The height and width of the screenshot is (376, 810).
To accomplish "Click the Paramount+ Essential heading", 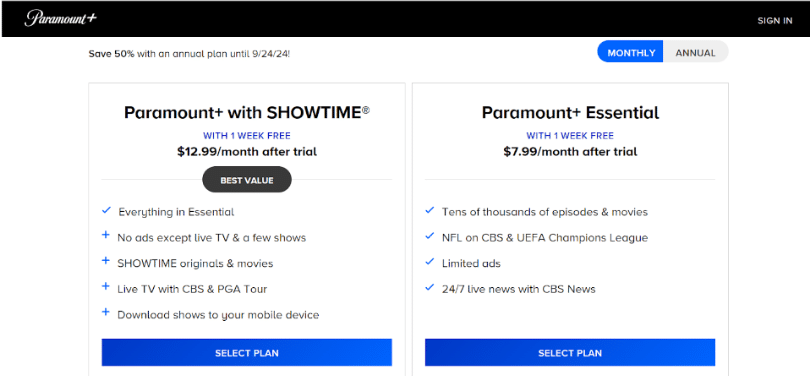I will click(x=570, y=113).
